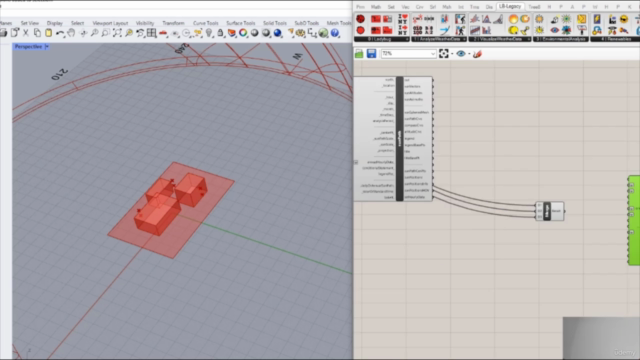This screenshot has width=640, height=360.
Task: Click the blue Save floppy icon in Grasshopper
Action: (x=371, y=53)
